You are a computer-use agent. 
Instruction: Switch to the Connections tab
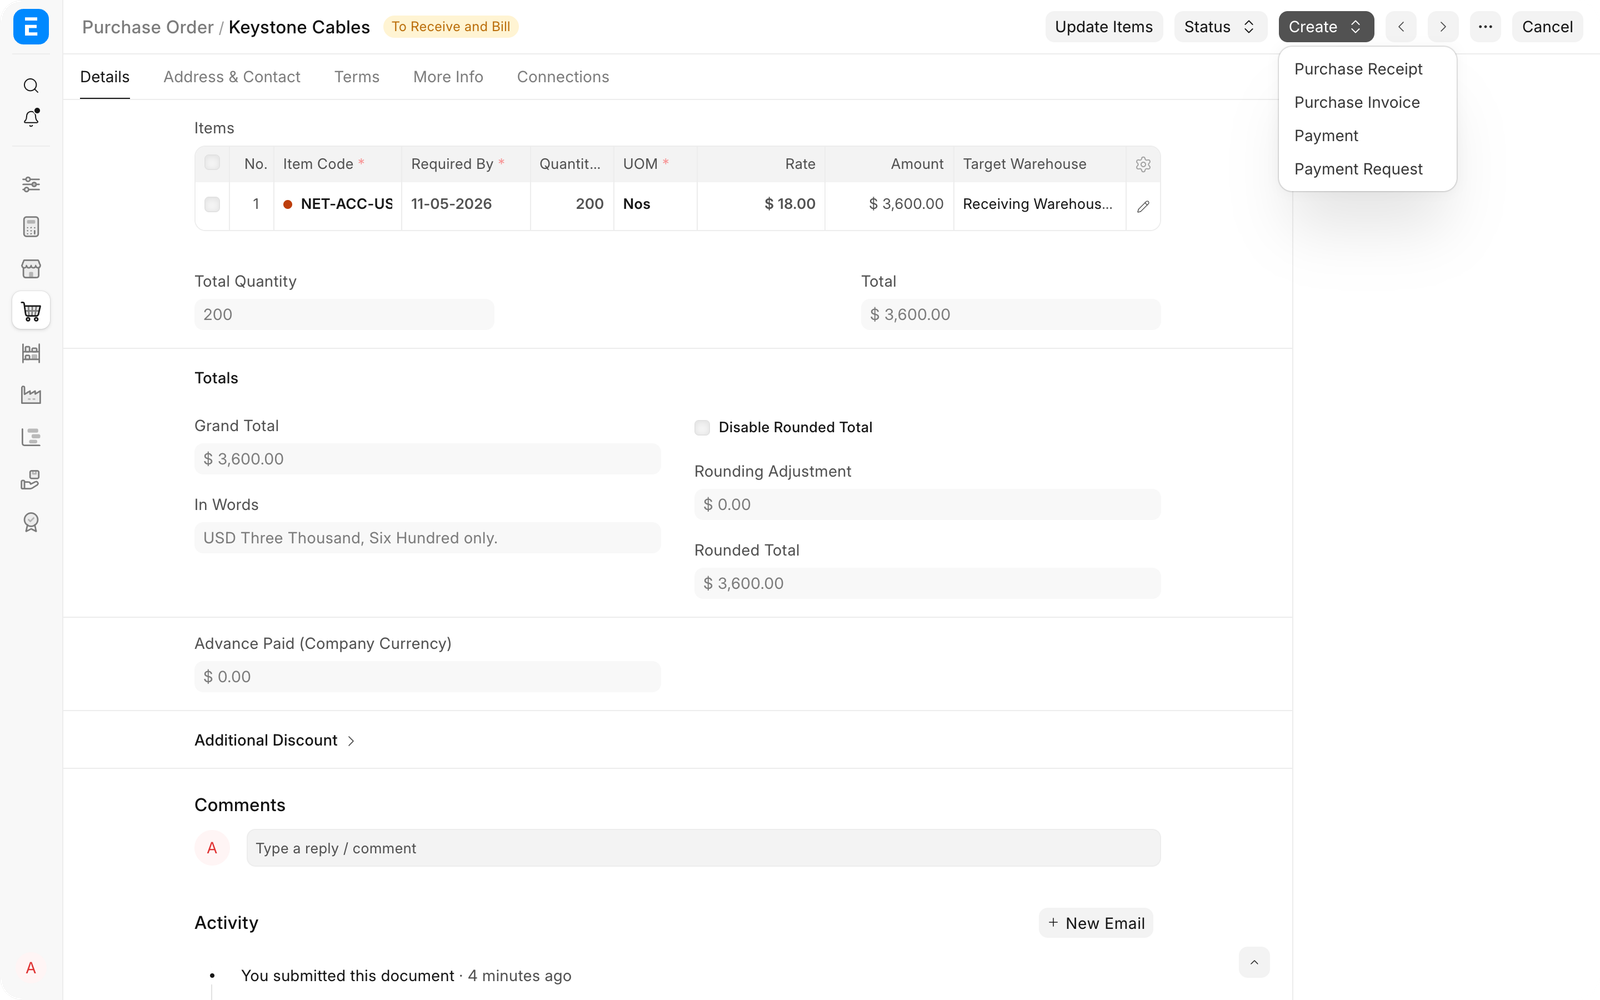563,77
